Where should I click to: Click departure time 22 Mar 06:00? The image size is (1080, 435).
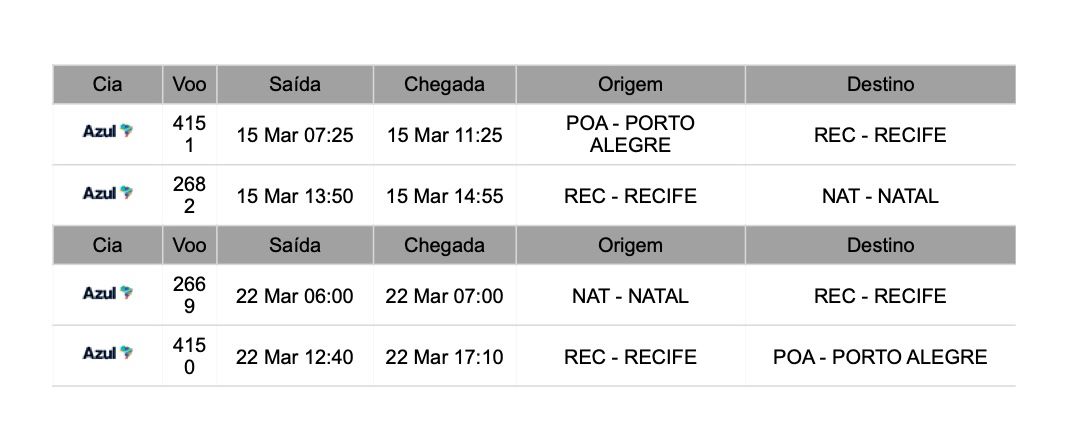pyautogui.click(x=295, y=296)
